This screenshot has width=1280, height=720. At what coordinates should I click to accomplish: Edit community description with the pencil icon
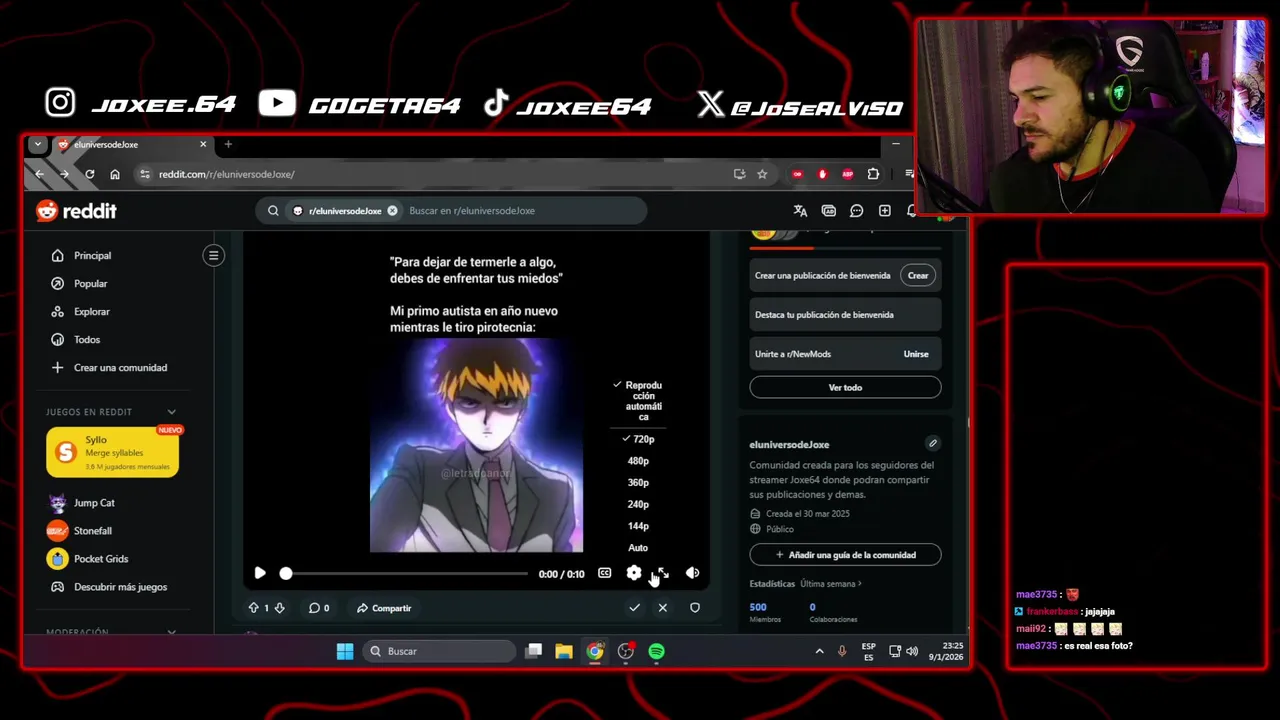pos(932,443)
